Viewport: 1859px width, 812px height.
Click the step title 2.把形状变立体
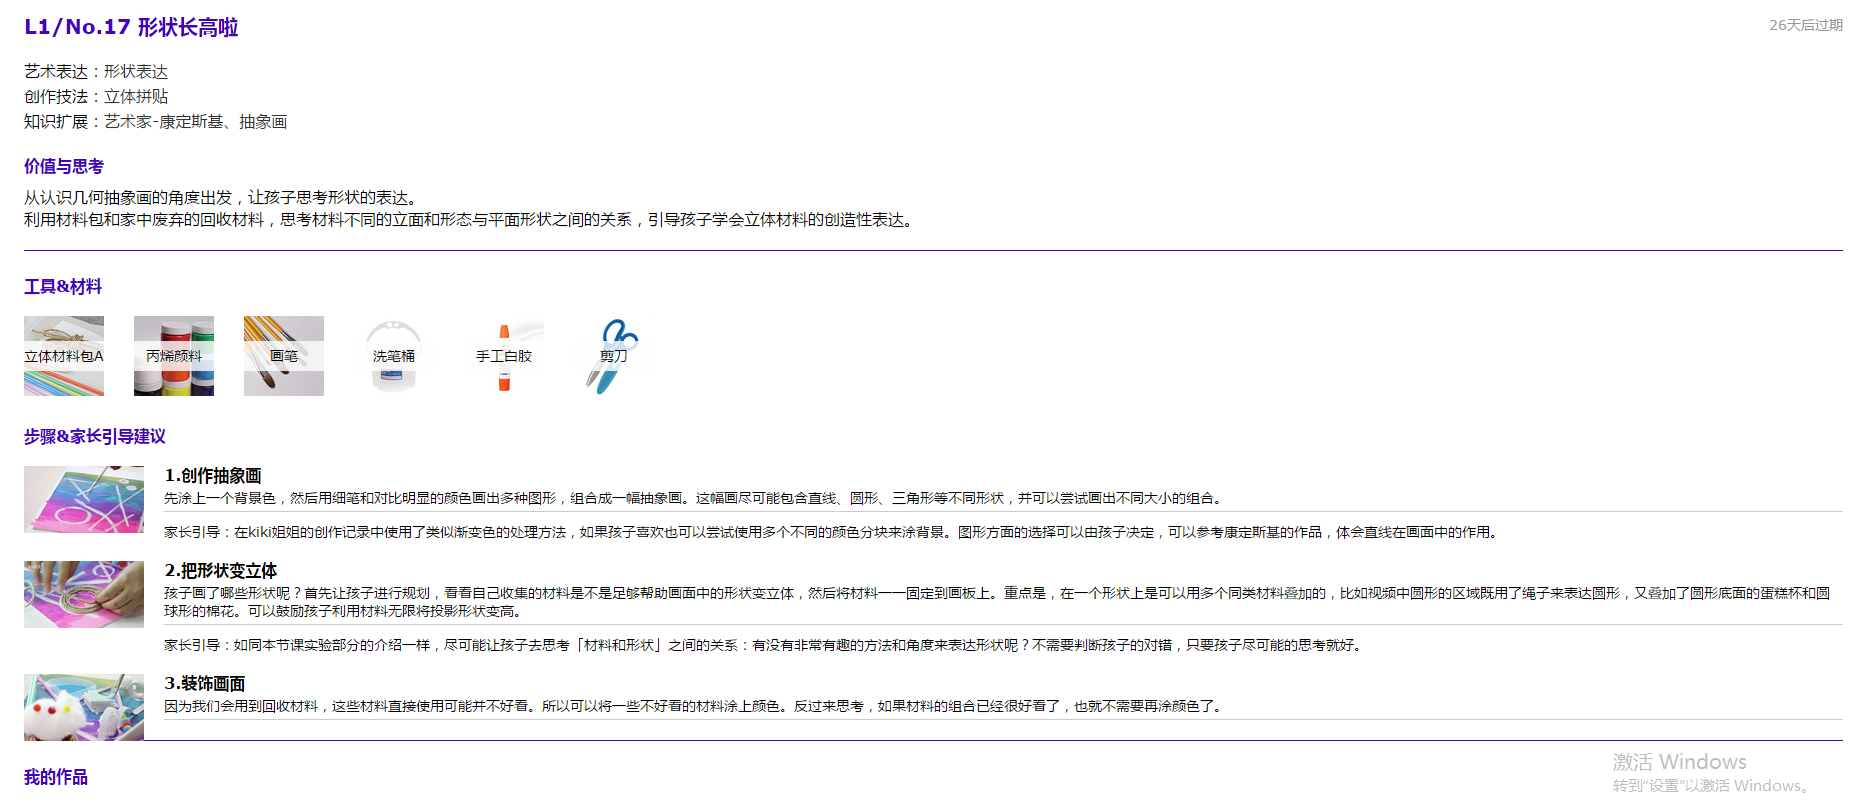click(x=221, y=571)
